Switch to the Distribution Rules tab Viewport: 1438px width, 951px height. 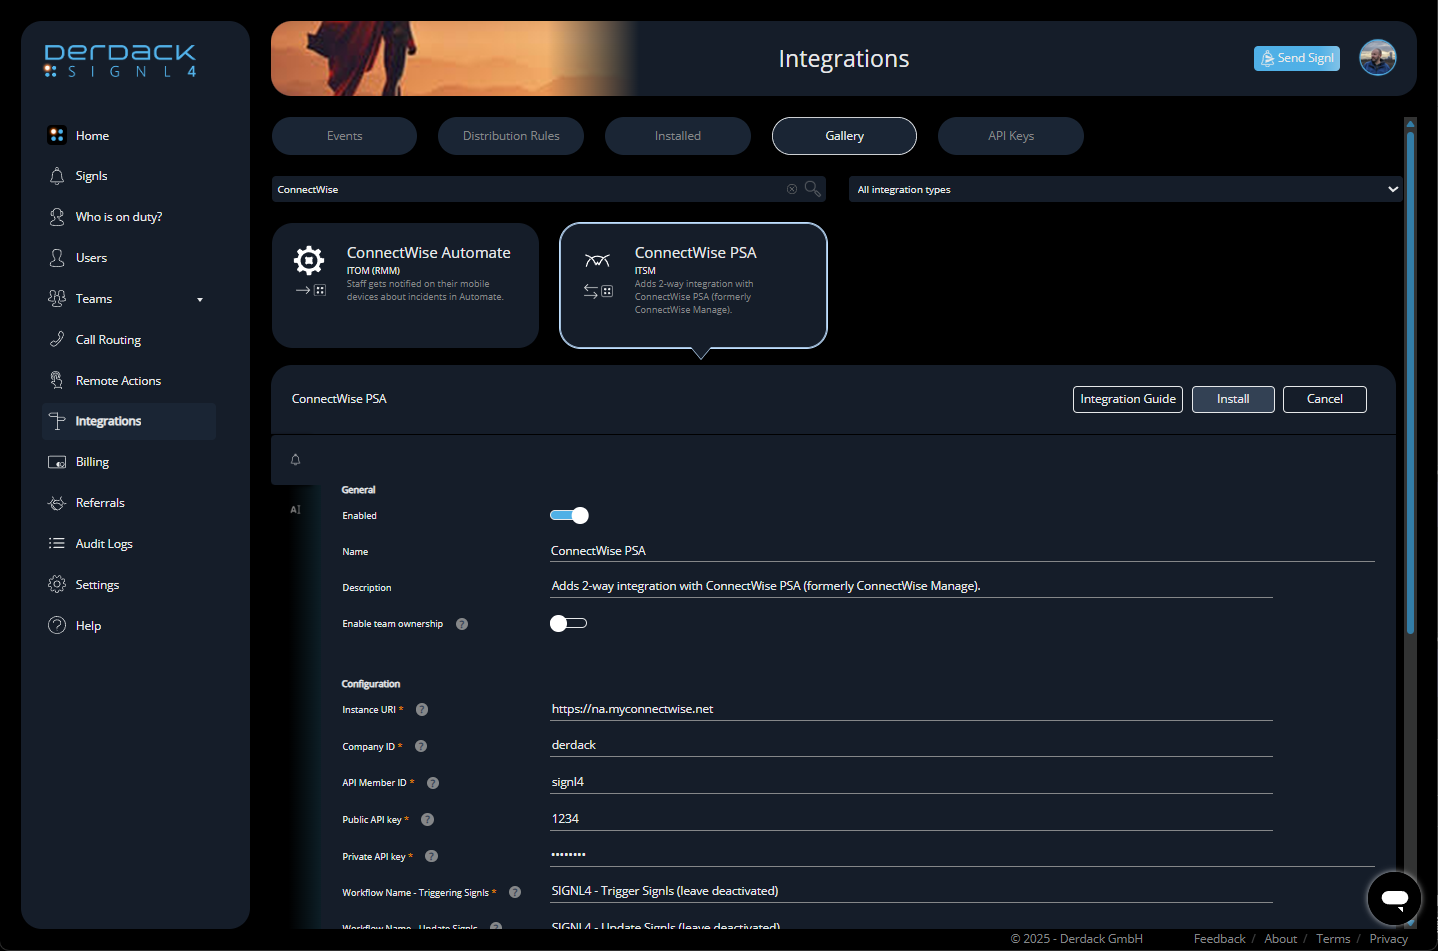[x=511, y=136]
